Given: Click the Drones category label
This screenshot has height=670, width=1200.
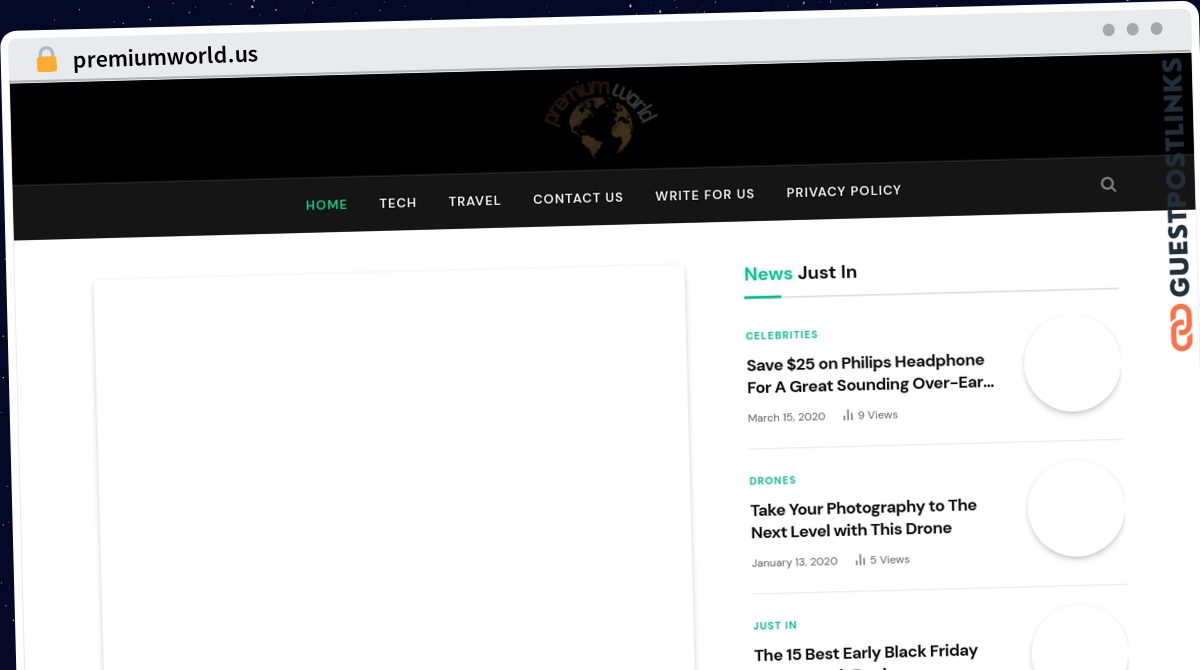Looking at the screenshot, I should tap(773, 480).
